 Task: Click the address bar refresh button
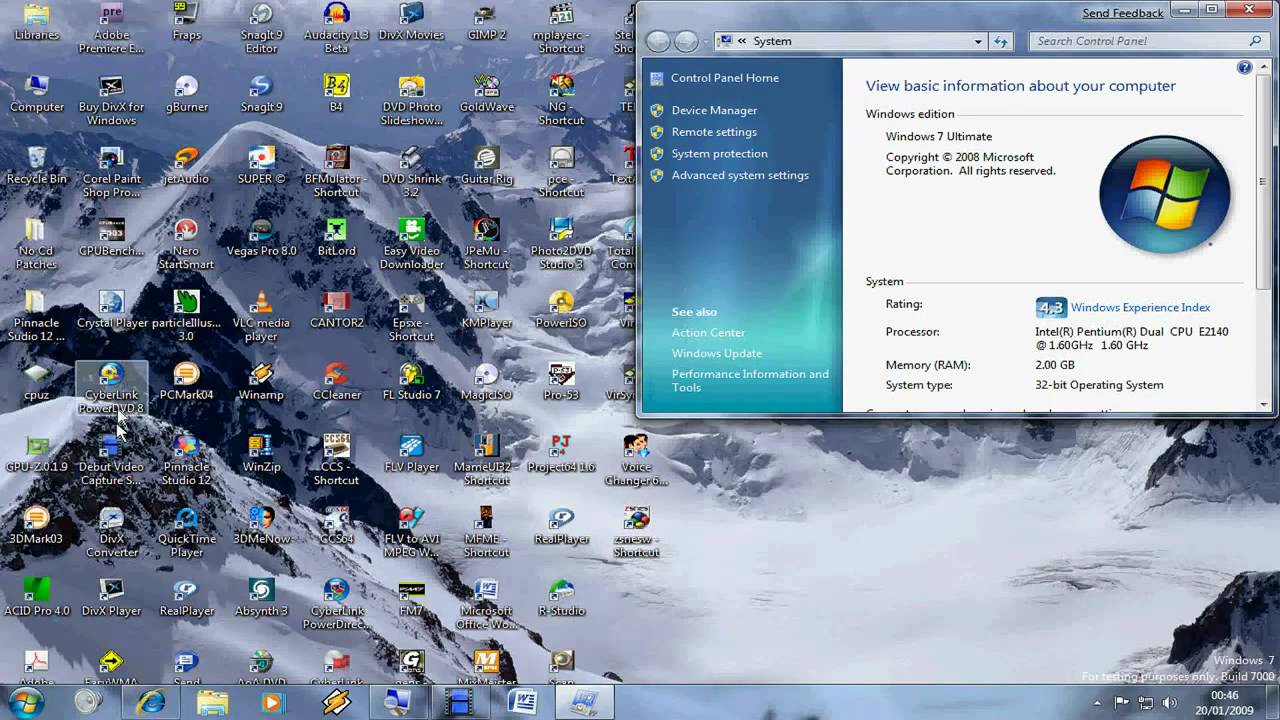(1001, 42)
